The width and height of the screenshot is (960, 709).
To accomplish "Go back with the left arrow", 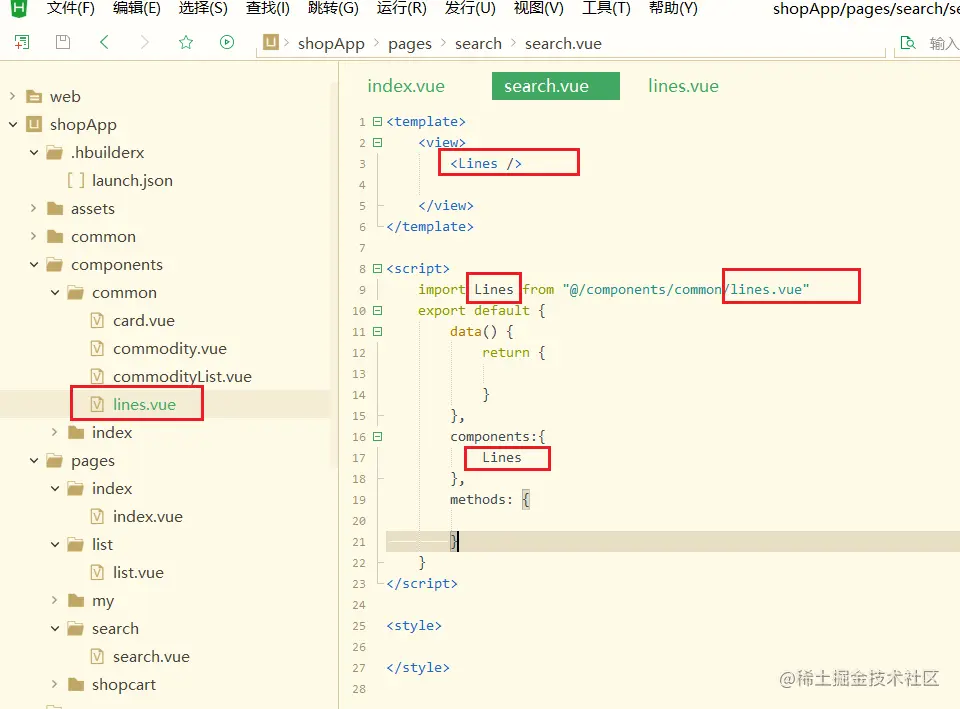I will click(x=104, y=42).
